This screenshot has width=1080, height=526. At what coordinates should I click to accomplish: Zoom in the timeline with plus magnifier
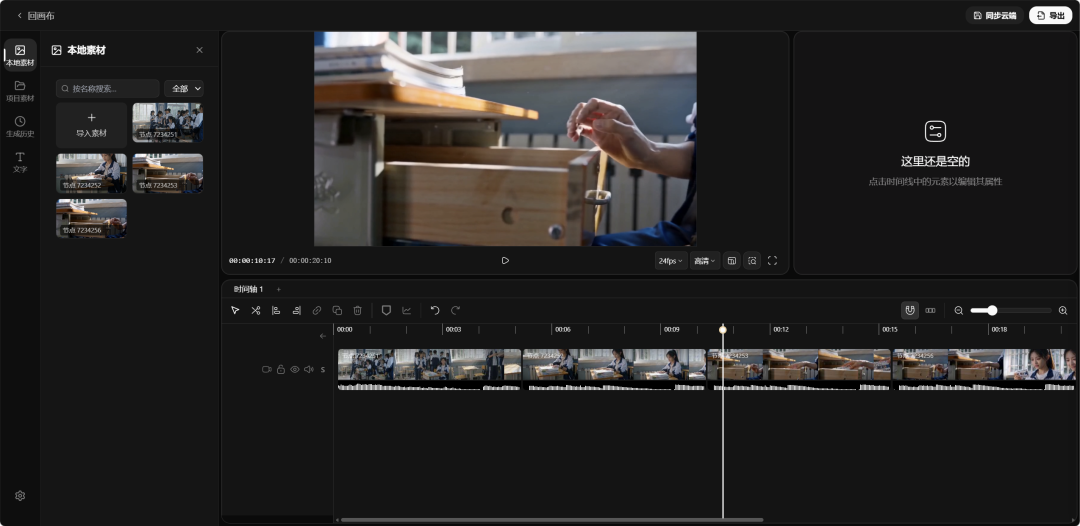tap(1063, 311)
